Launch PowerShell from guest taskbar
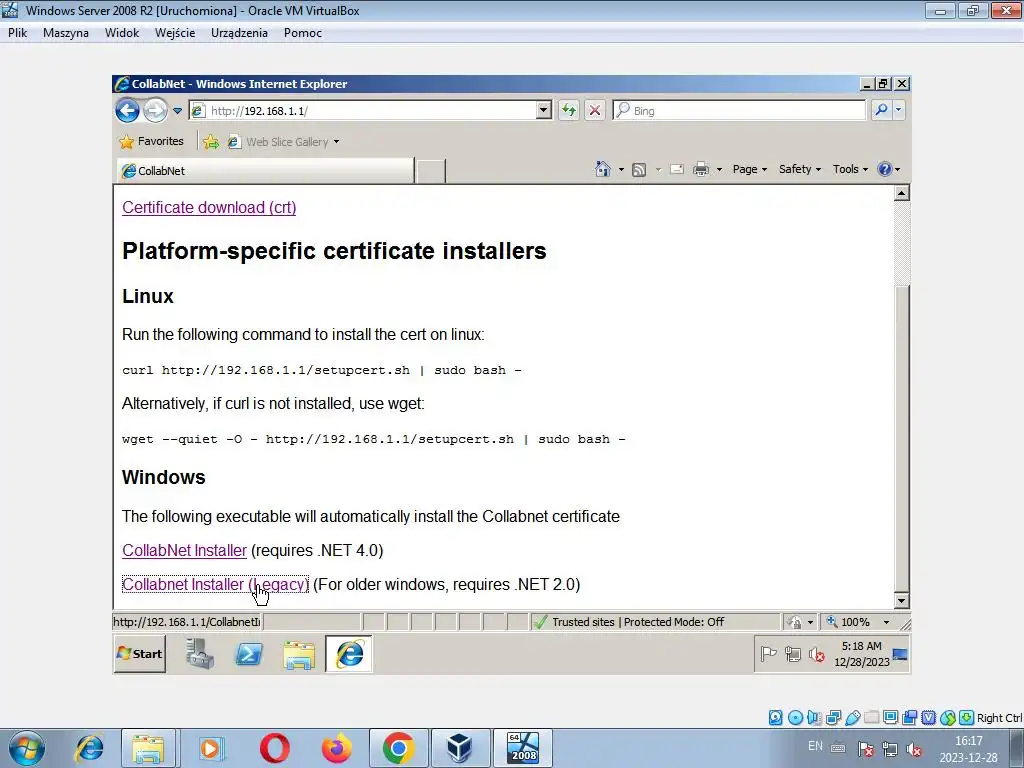The image size is (1024, 768). tap(249, 654)
